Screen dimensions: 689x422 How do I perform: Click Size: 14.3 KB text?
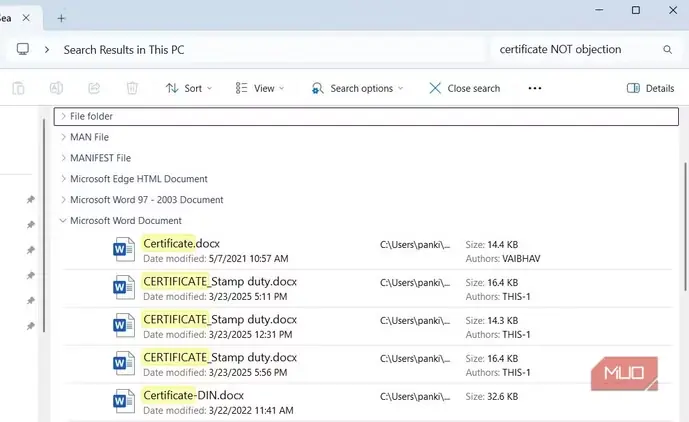[x=492, y=320]
